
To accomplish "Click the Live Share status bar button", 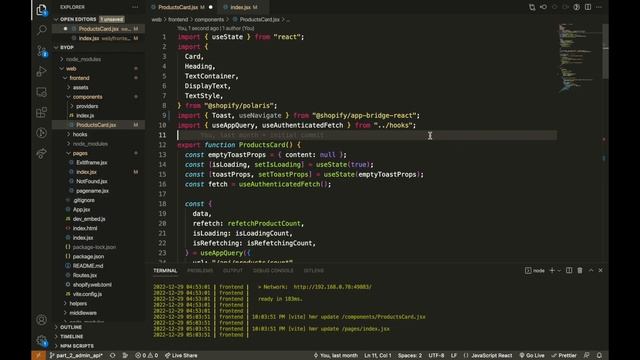I will (181, 356).
